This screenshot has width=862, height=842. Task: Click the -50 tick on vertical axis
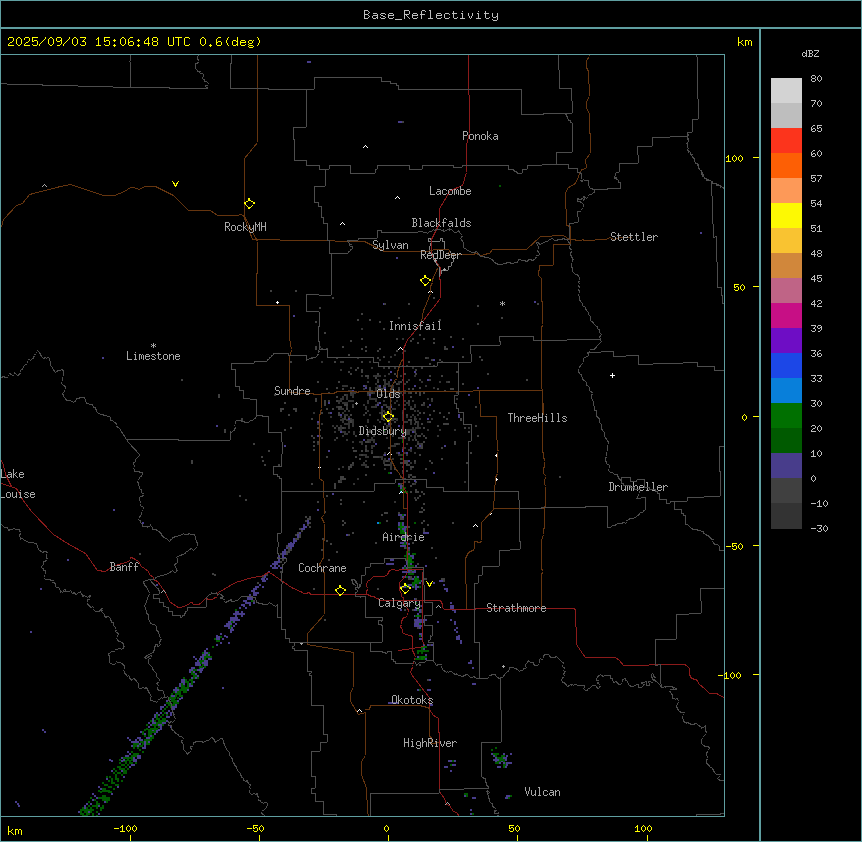[734, 546]
